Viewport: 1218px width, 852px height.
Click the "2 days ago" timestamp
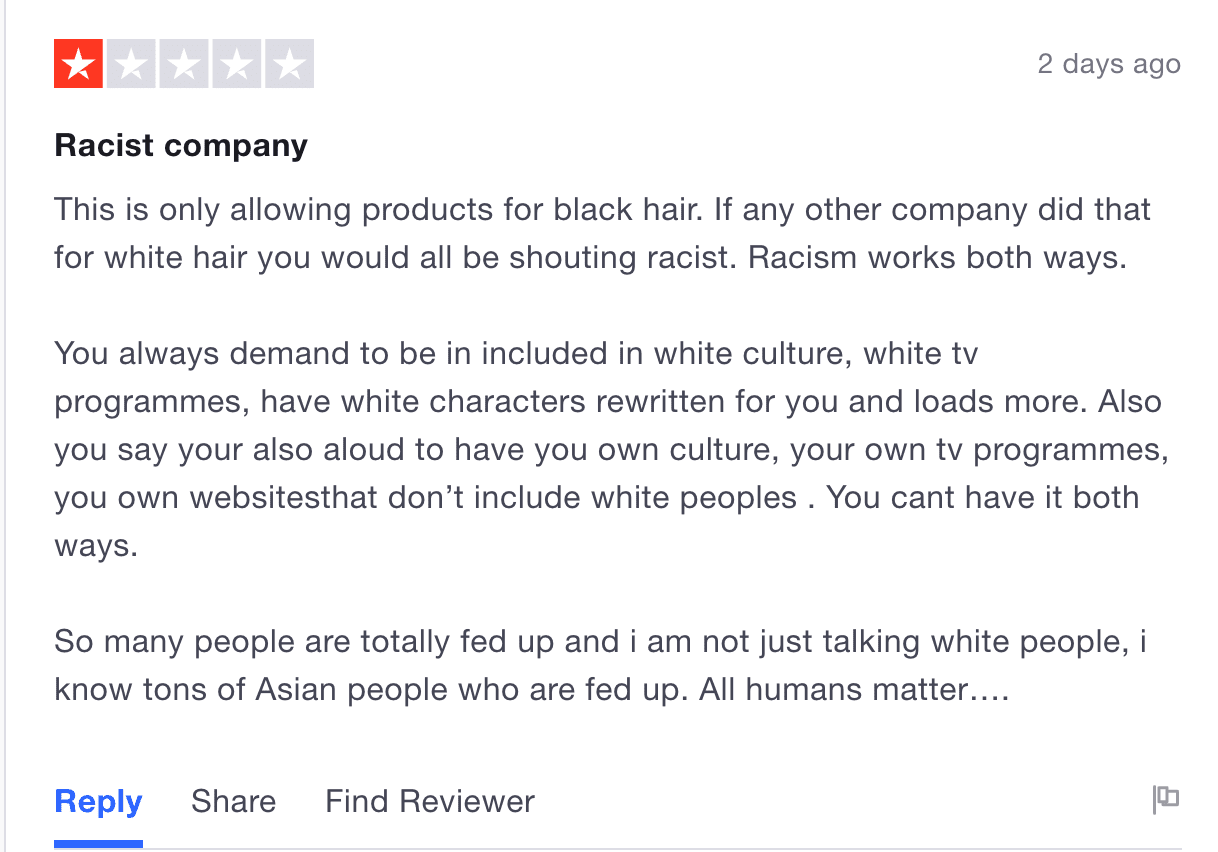pos(1109,65)
